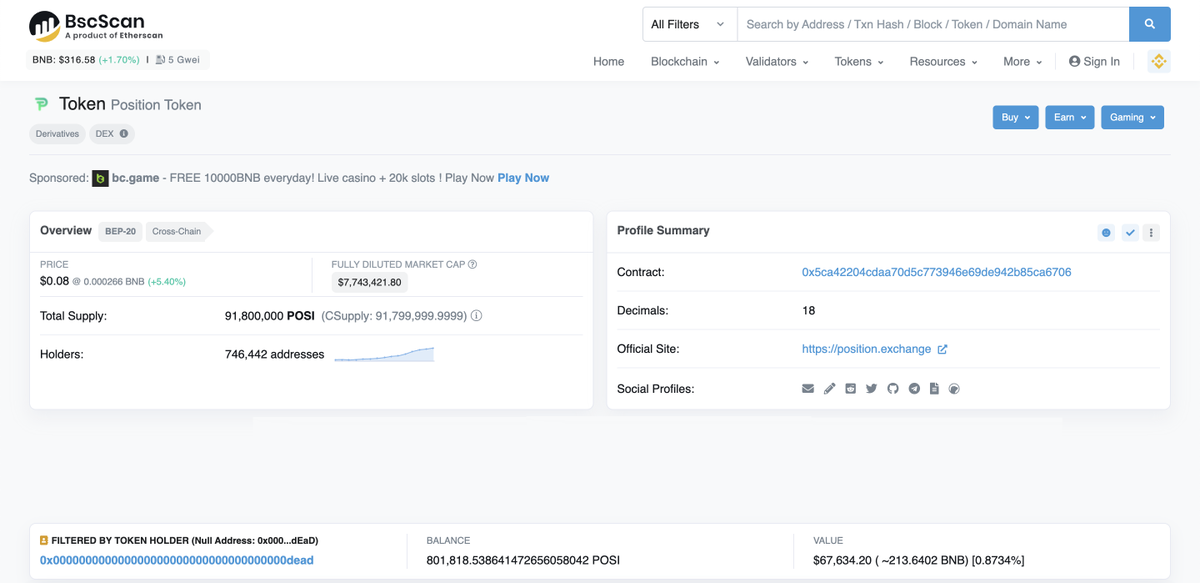
Task: Click the green Position Token logo
Action: point(41,104)
